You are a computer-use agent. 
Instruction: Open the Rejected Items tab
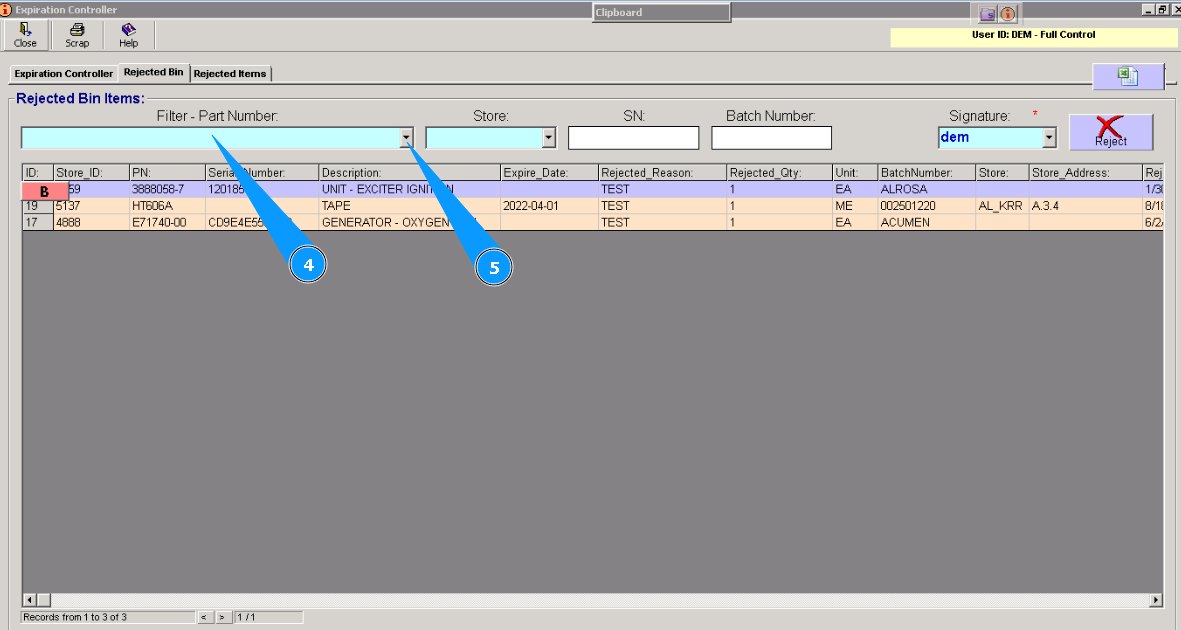pyautogui.click(x=230, y=73)
